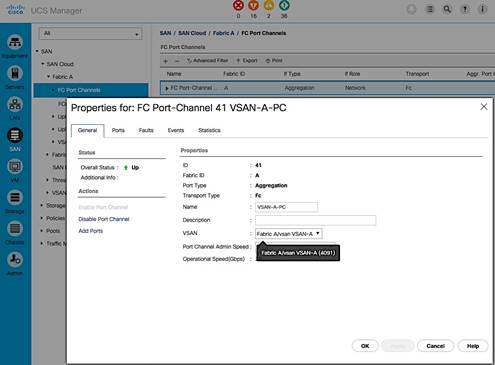495x365 pixels.
Task: Click the If Type column header
Action: click(292, 74)
